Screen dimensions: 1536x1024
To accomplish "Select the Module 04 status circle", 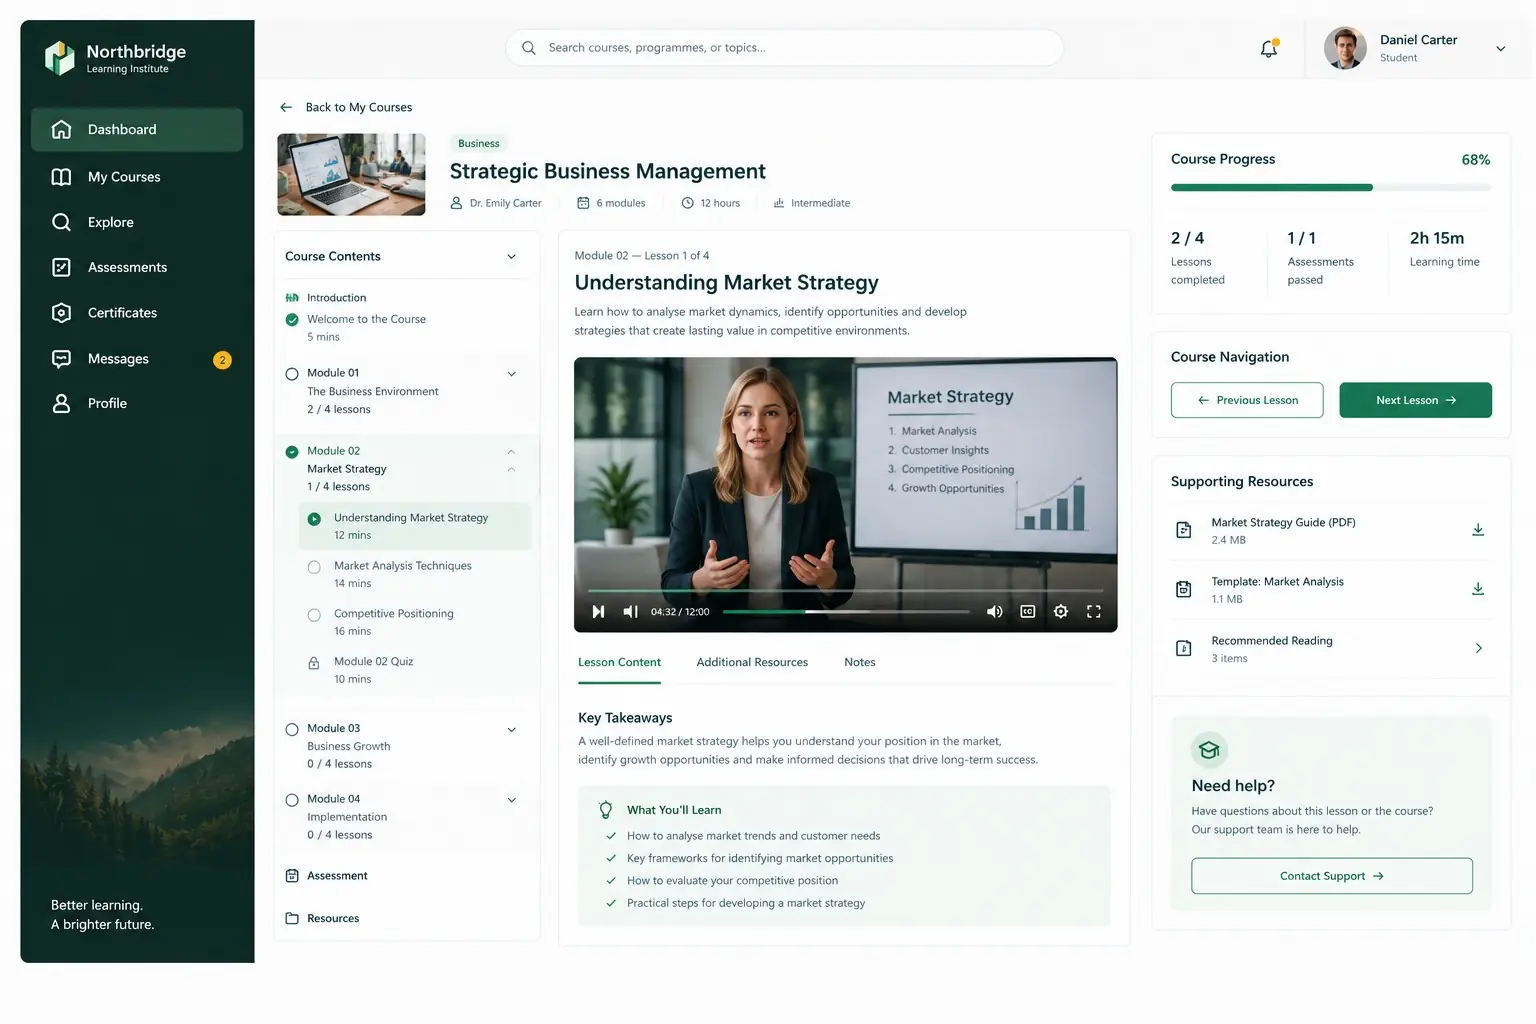I will coord(292,800).
